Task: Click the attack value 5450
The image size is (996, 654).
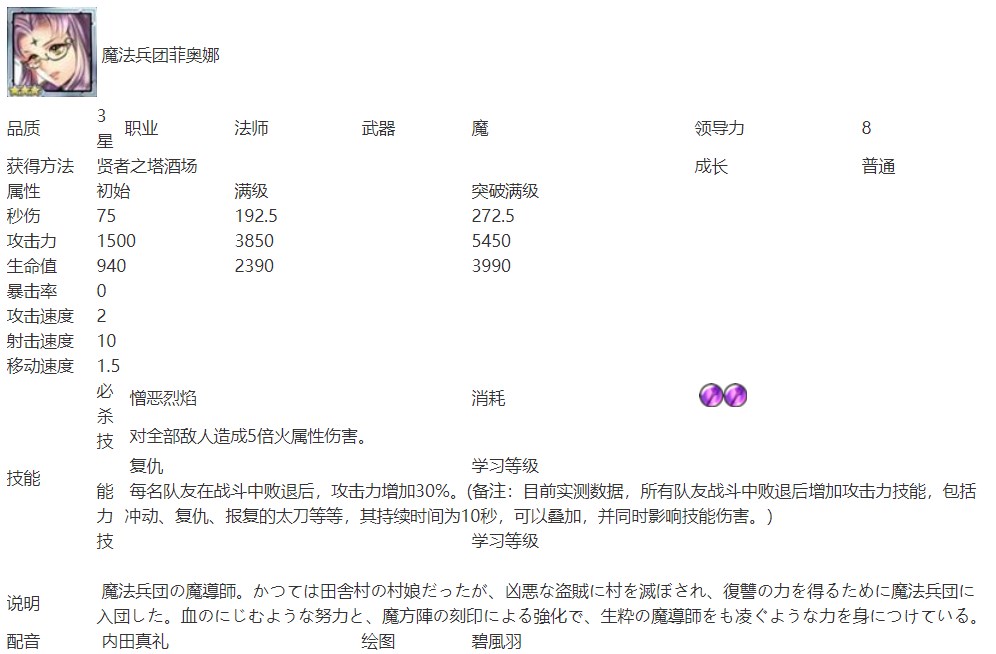Action: coord(491,241)
